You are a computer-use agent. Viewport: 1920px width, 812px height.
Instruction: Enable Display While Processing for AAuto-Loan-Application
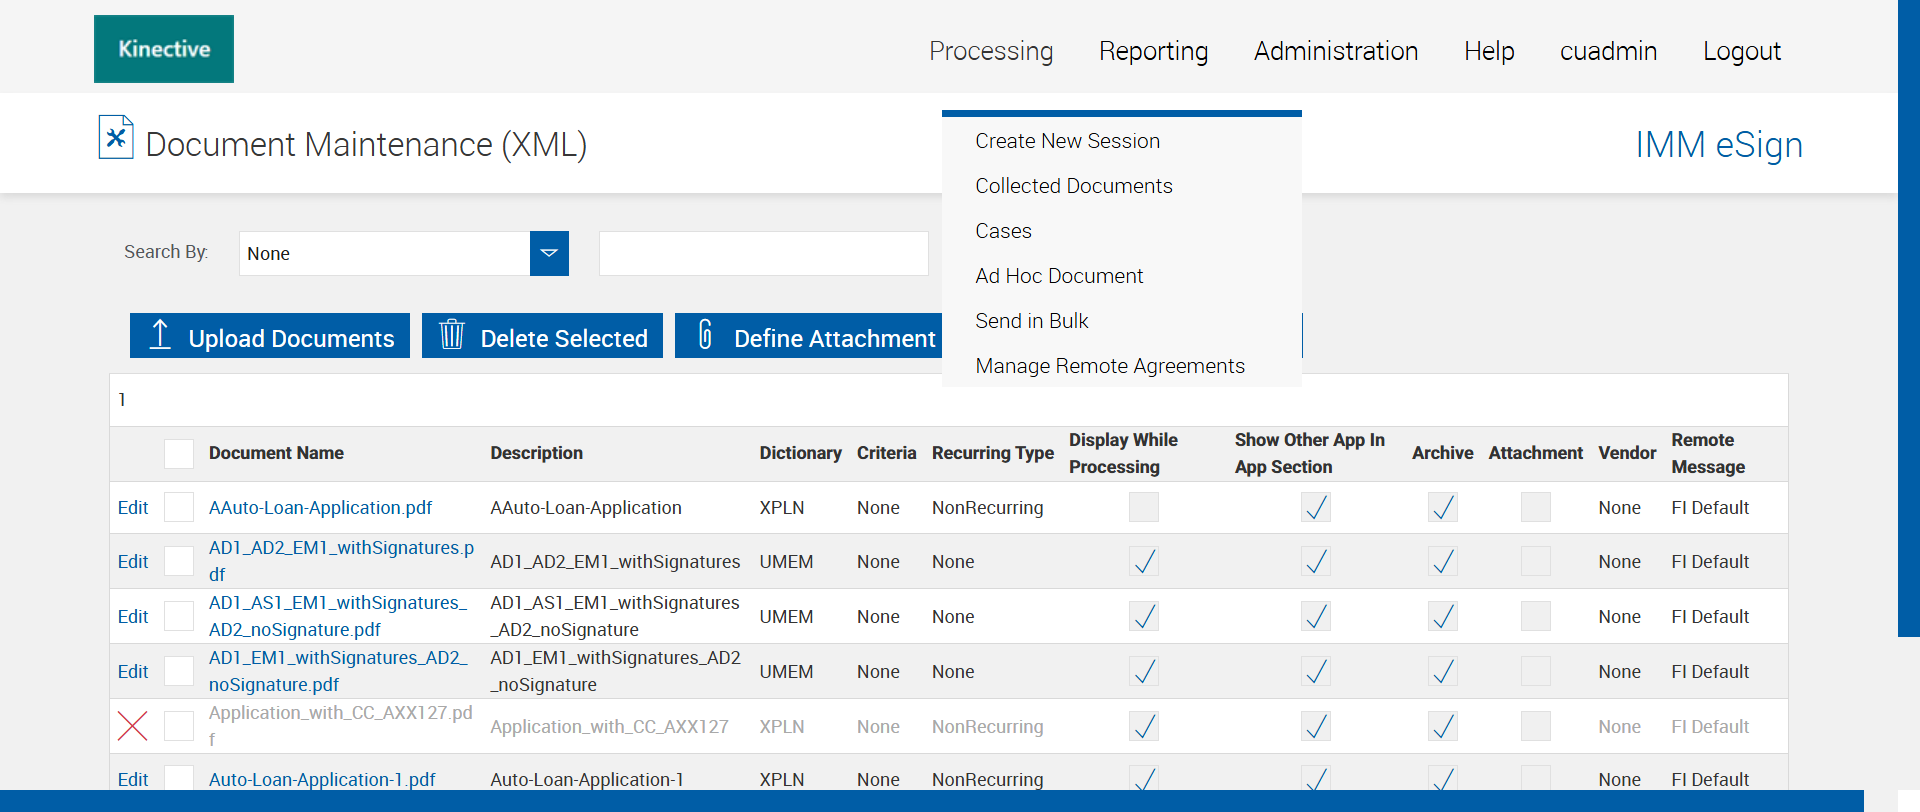[x=1143, y=508]
